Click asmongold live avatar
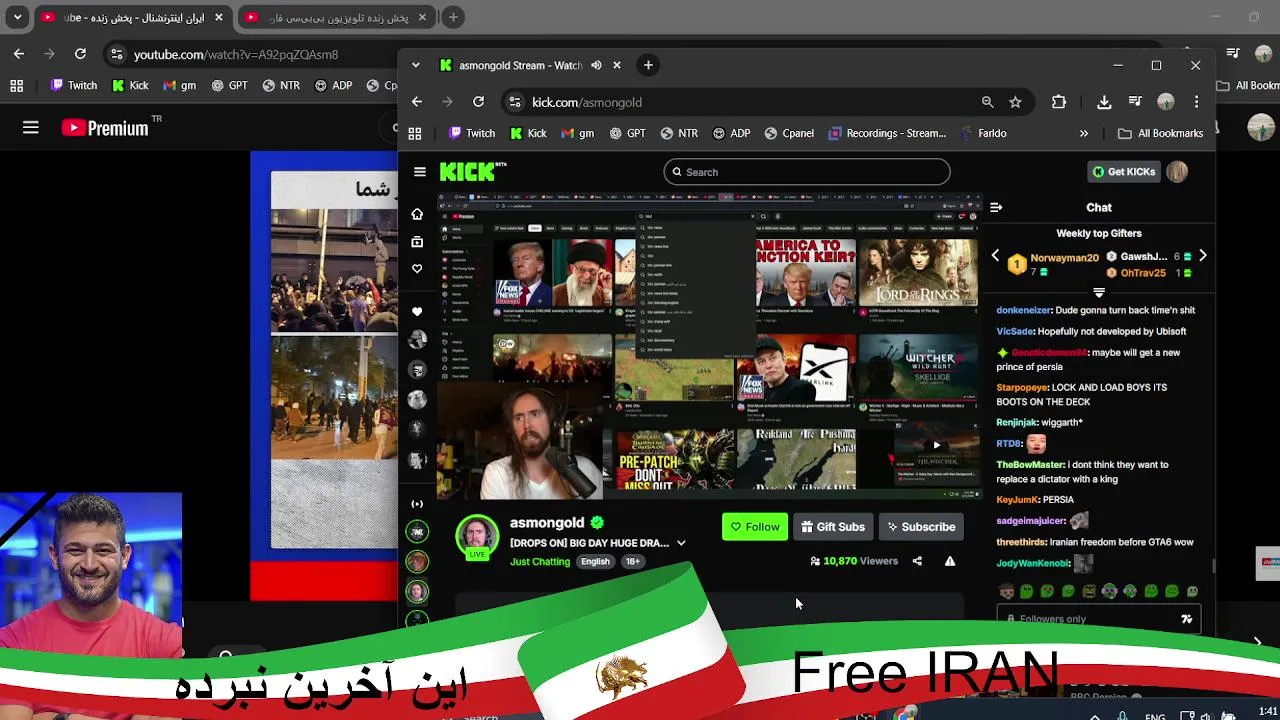 (x=477, y=537)
